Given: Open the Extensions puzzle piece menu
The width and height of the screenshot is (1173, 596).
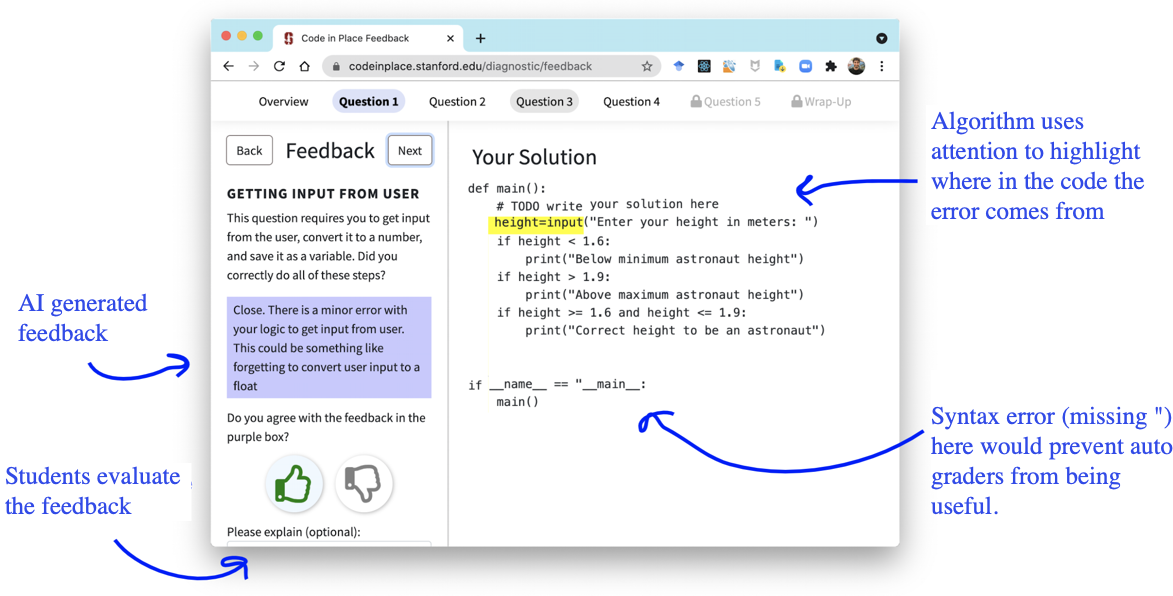Looking at the screenshot, I should [830, 66].
